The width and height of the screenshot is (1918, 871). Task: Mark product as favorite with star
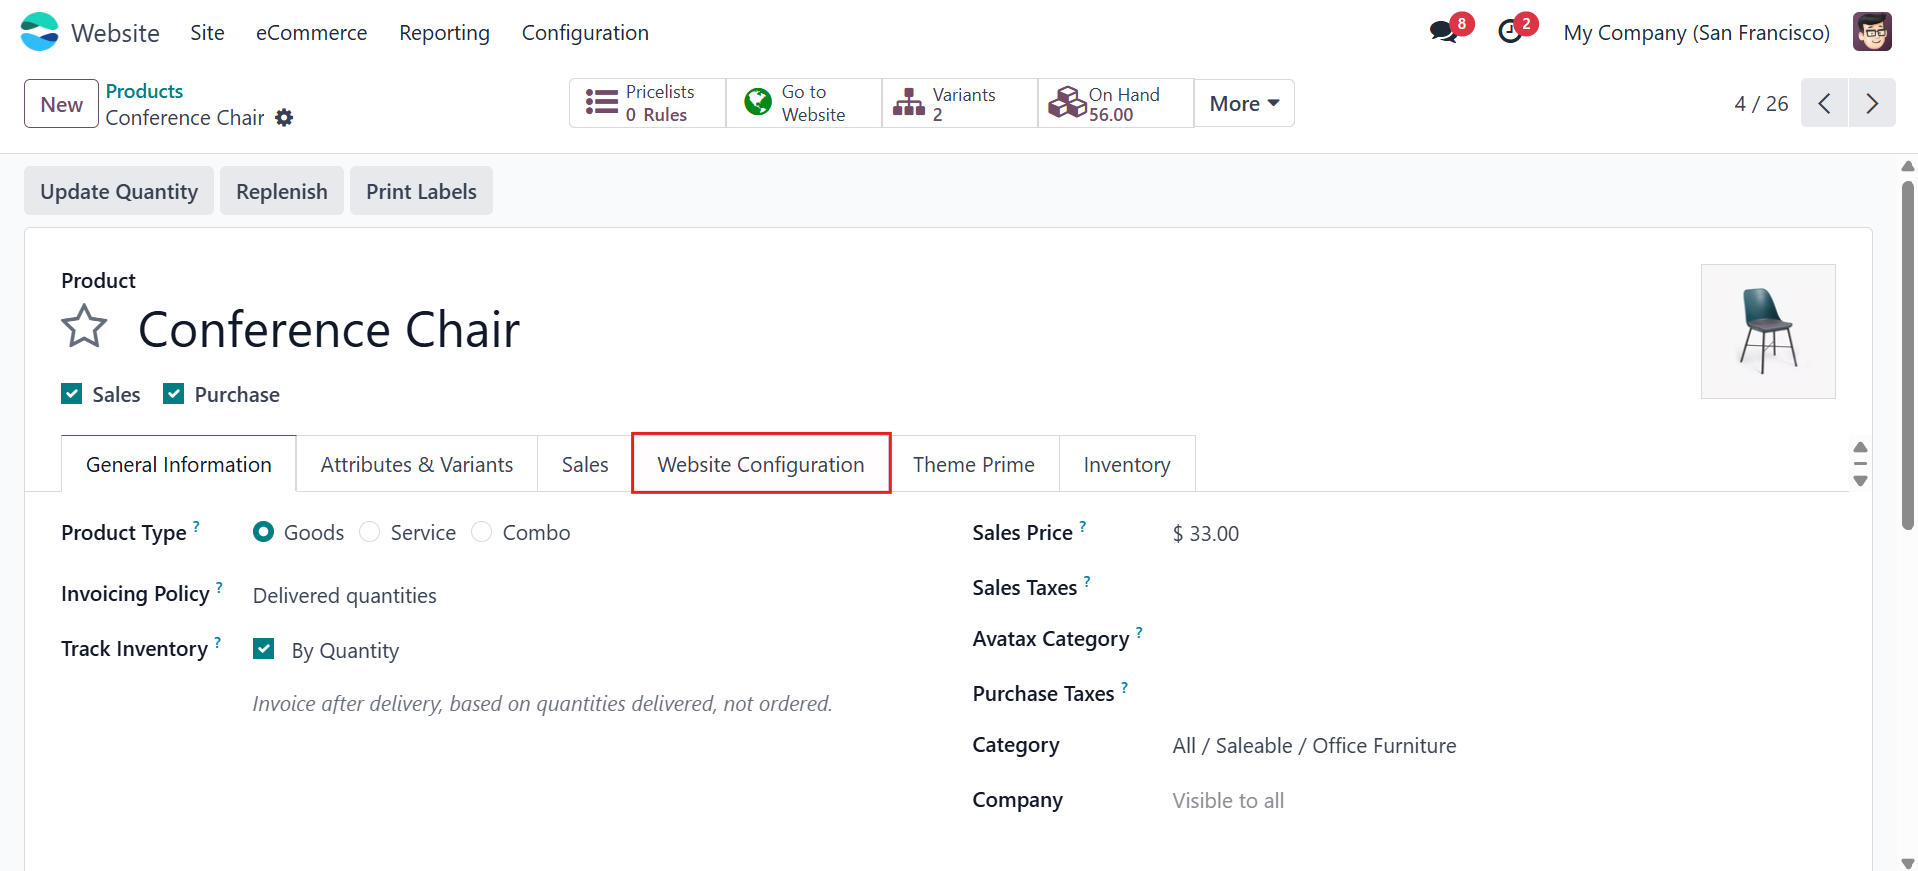click(84, 327)
